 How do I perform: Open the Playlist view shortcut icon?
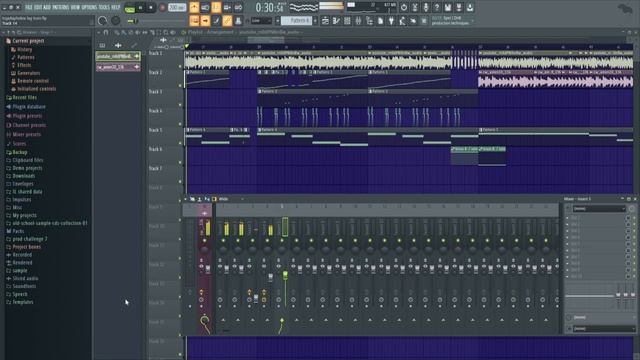coord(325,21)
